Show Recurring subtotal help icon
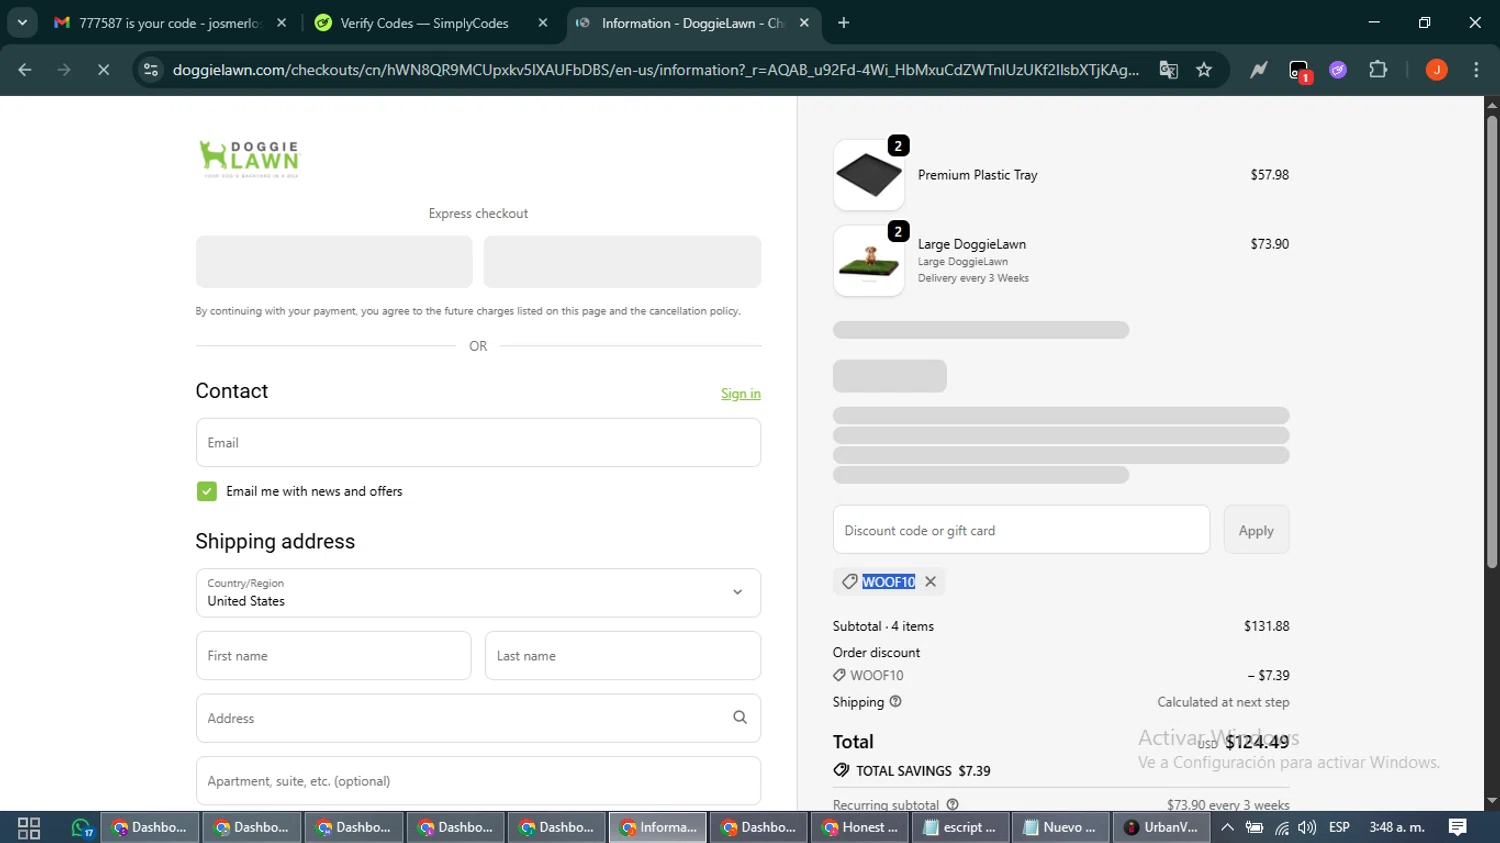 click(952, 804)
